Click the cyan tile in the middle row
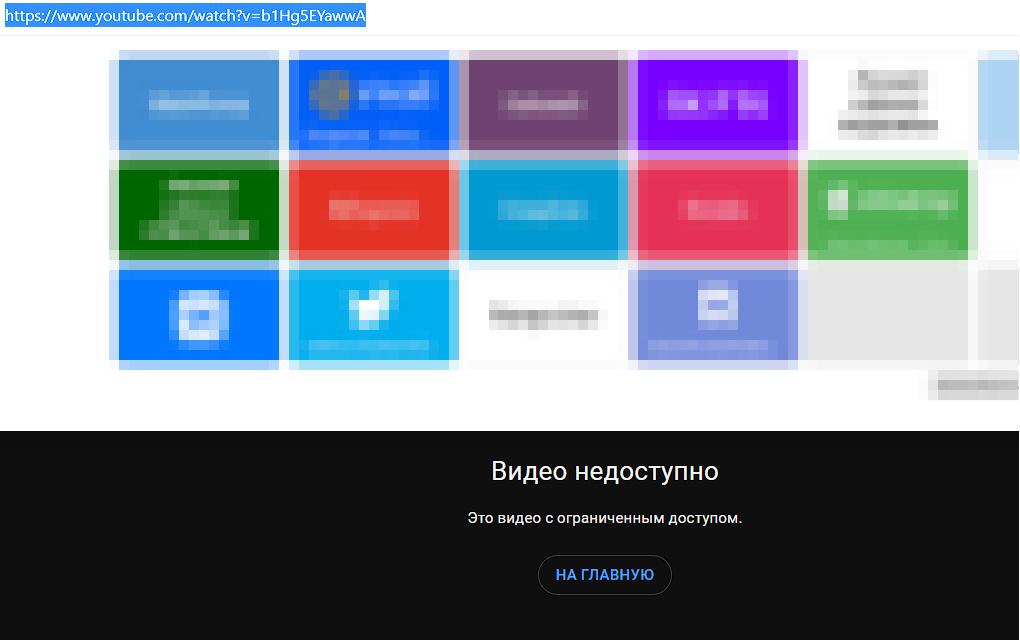The width and height of the screenshot is (1020, 640). 545,210
